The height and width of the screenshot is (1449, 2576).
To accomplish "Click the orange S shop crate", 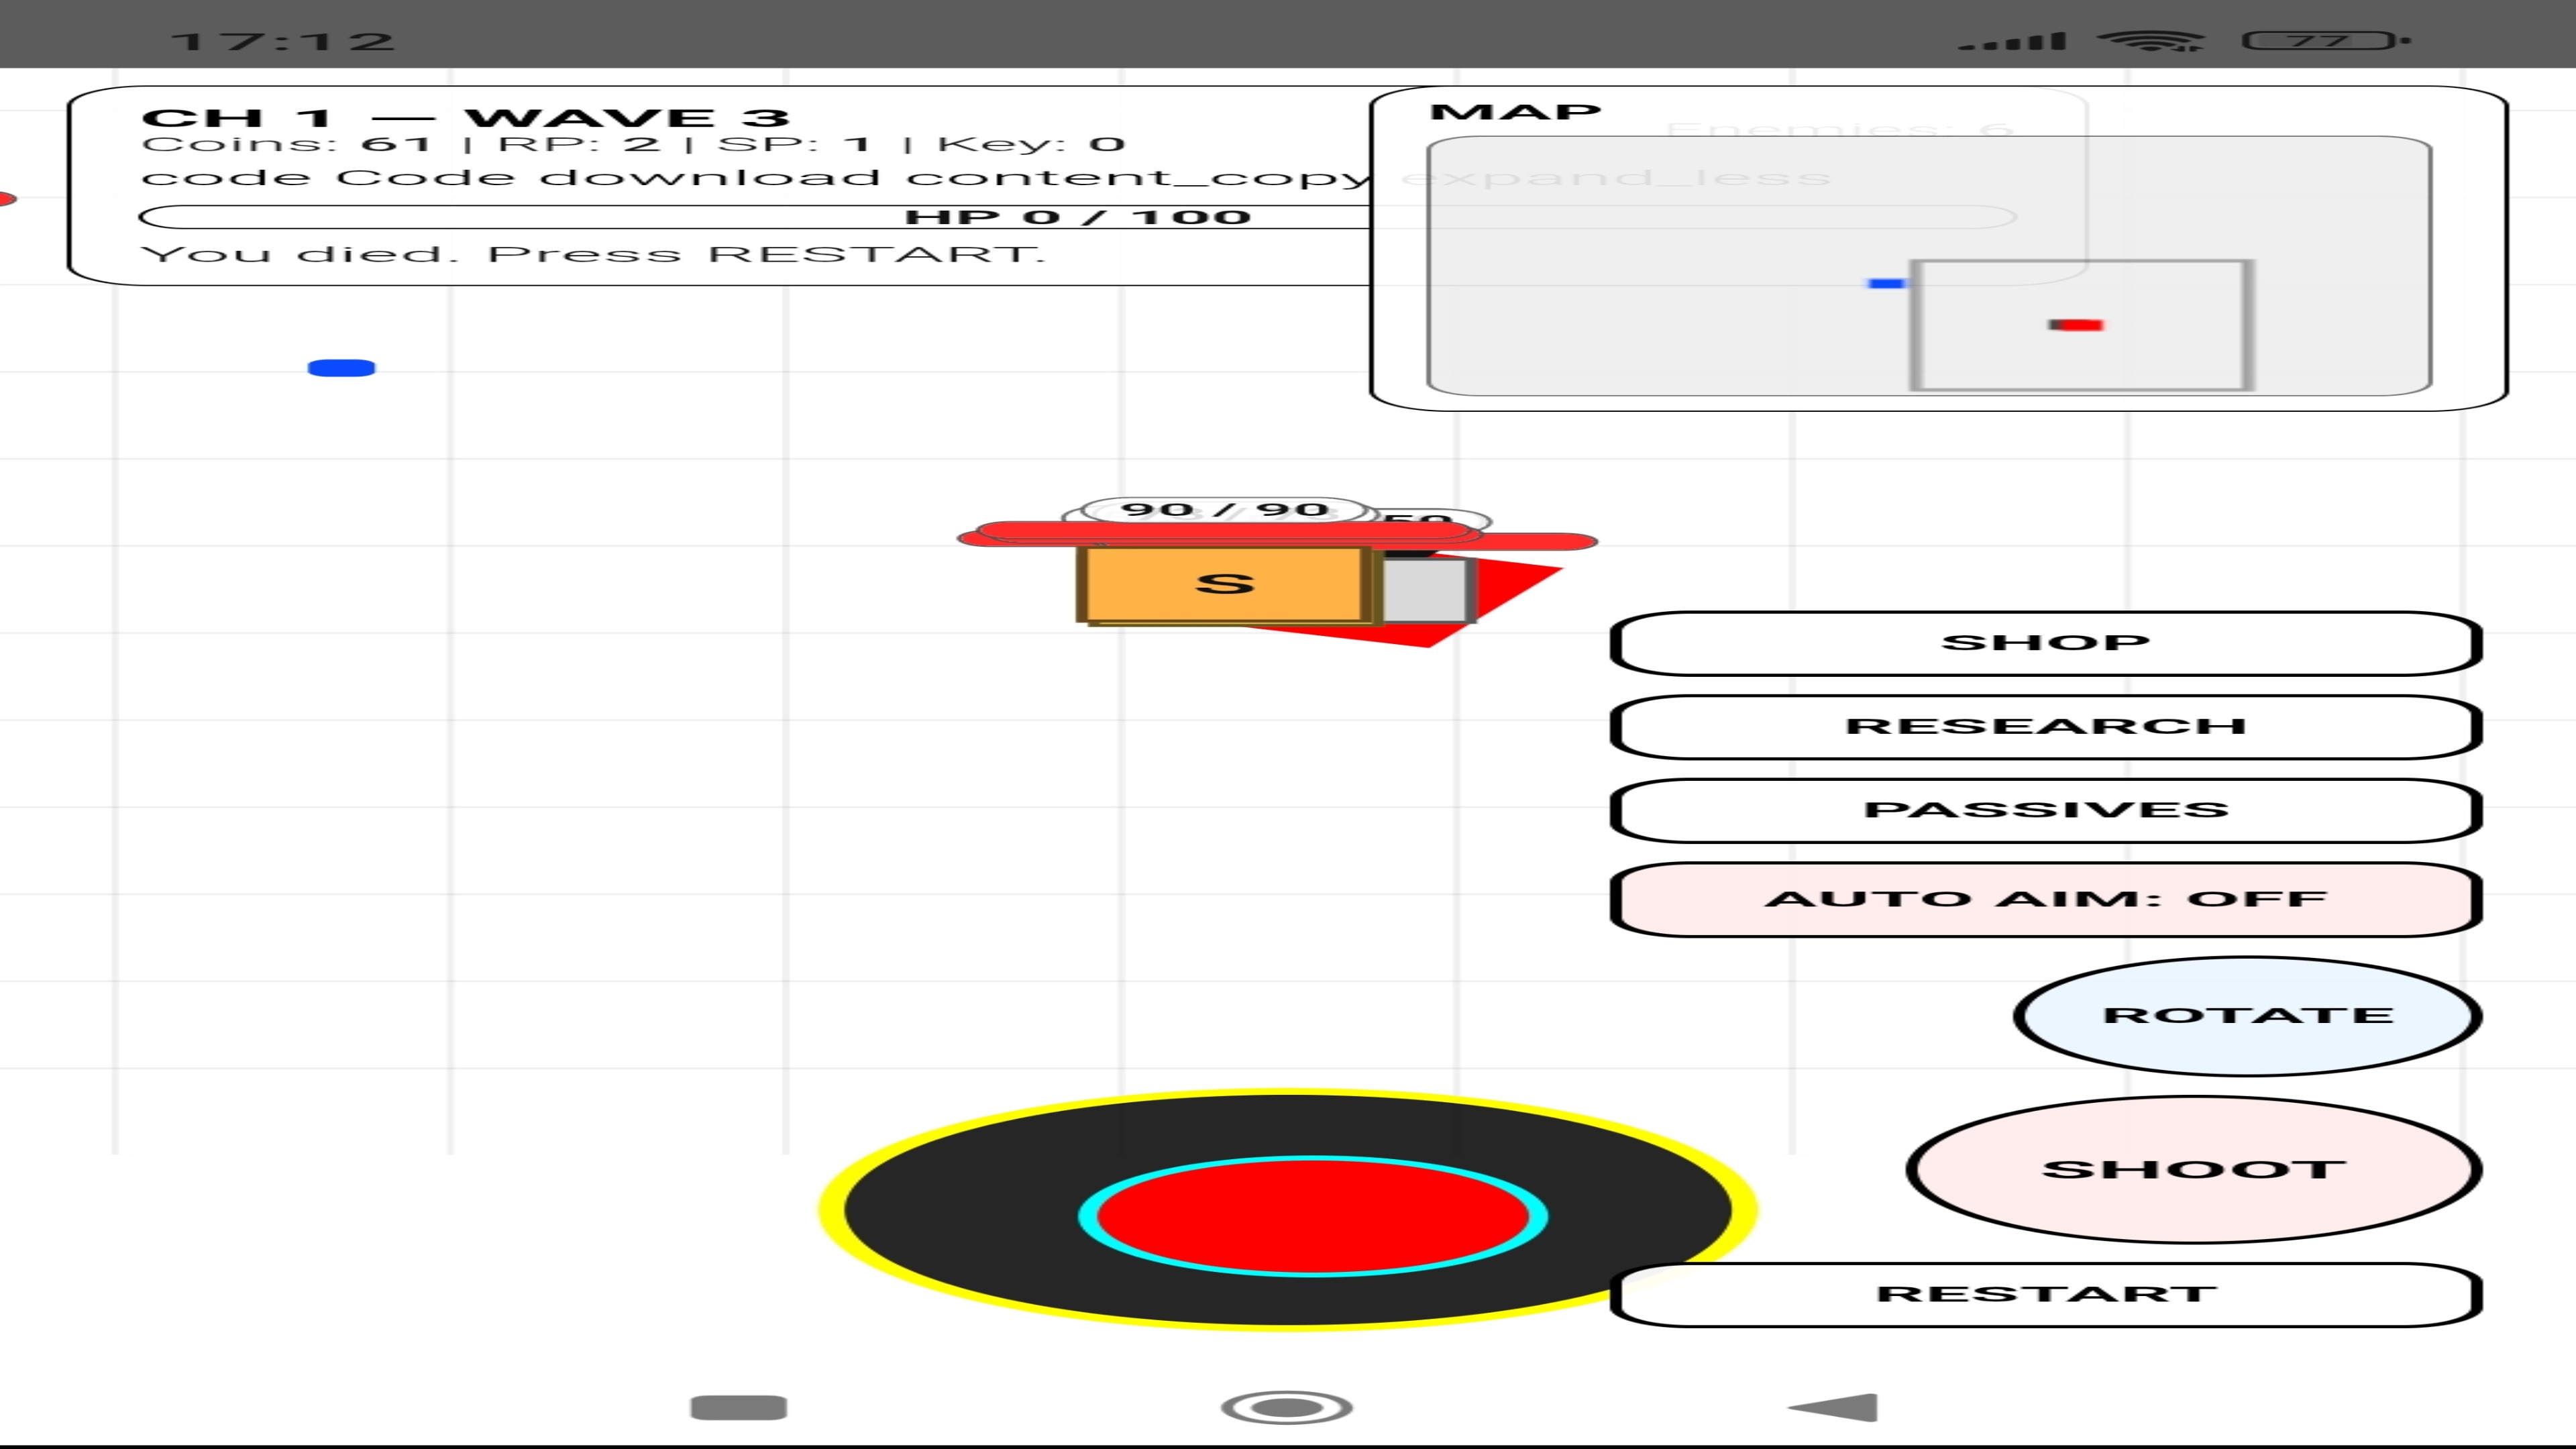I will (x=1224, y=584).
